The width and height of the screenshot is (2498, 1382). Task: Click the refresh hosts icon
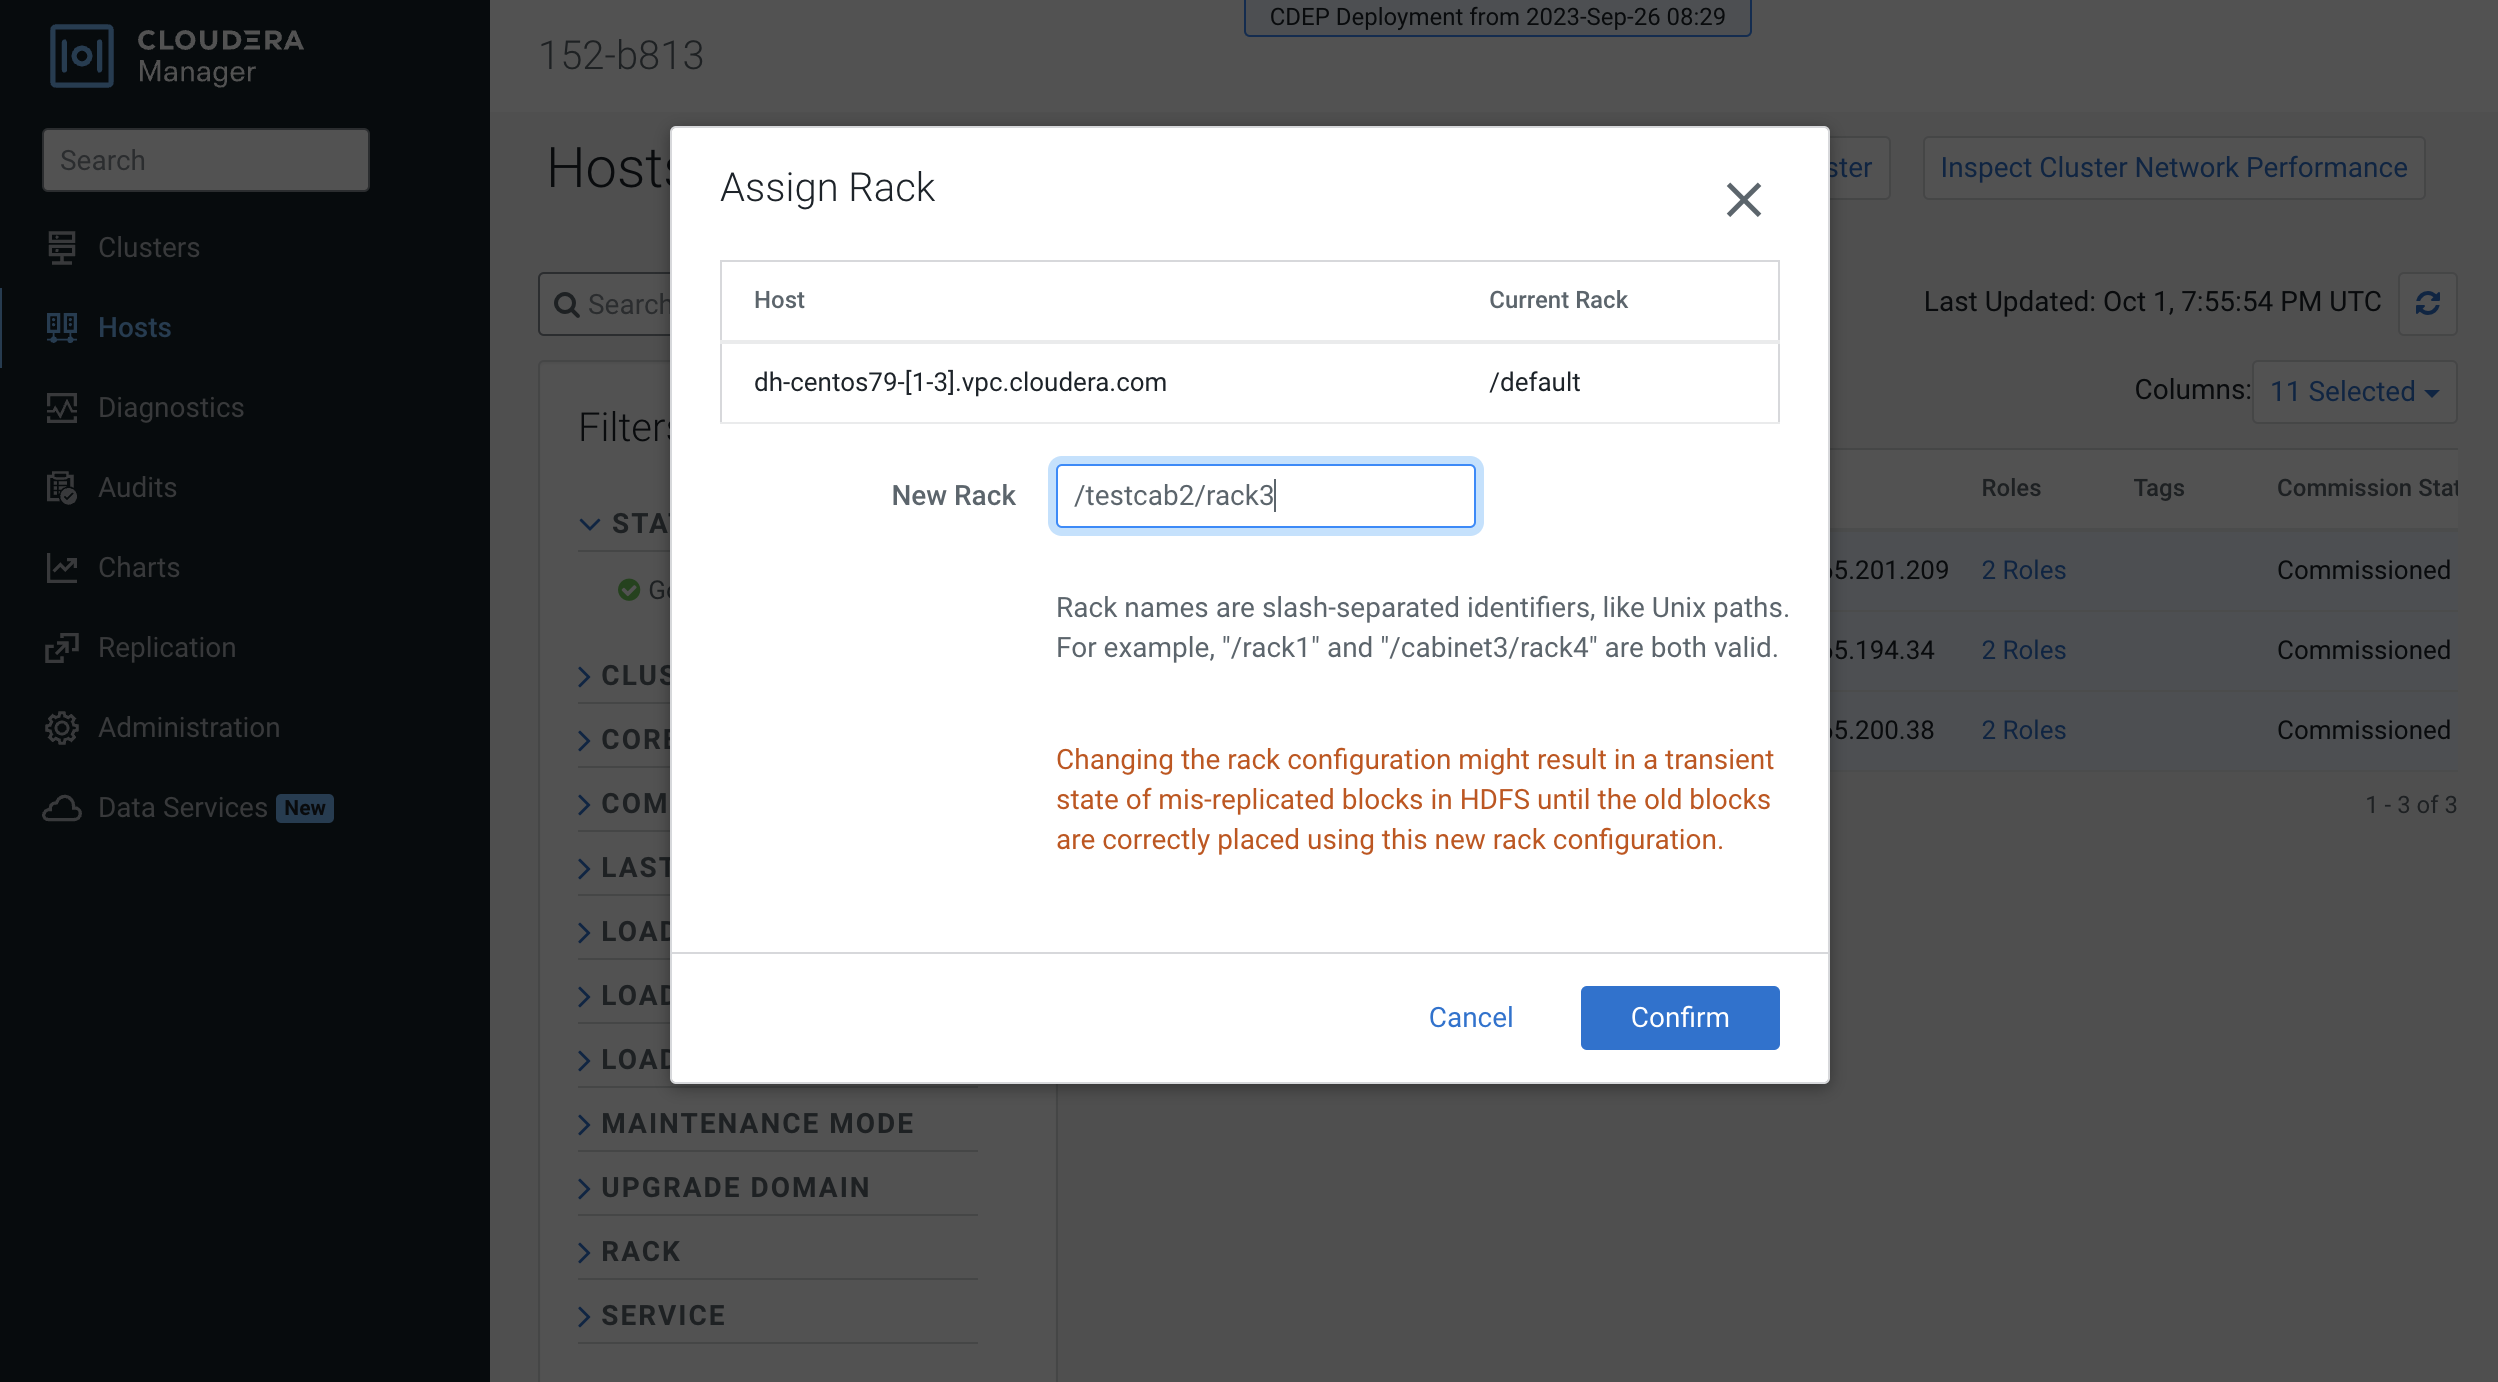click(2427, 303)
